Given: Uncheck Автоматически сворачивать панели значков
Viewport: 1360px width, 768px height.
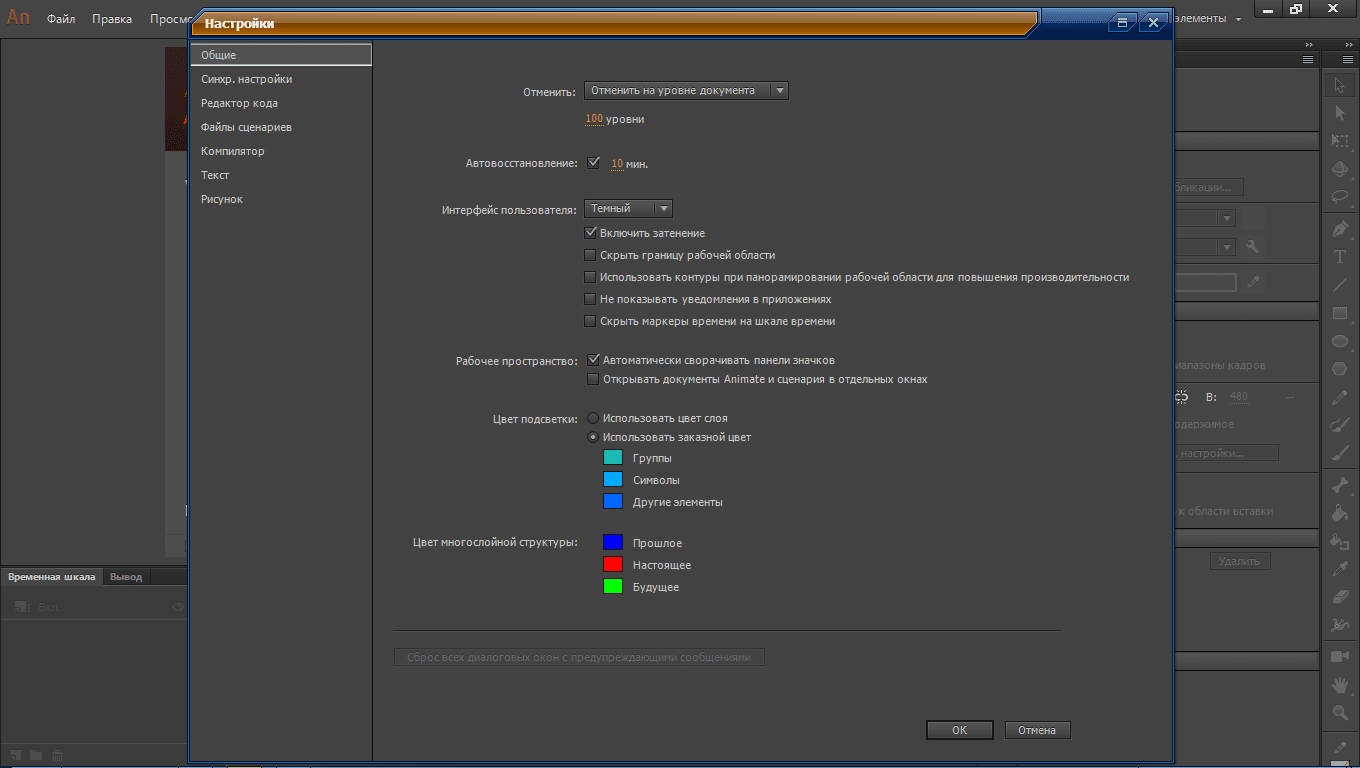Looking at the screenshot, I should 593,359.
